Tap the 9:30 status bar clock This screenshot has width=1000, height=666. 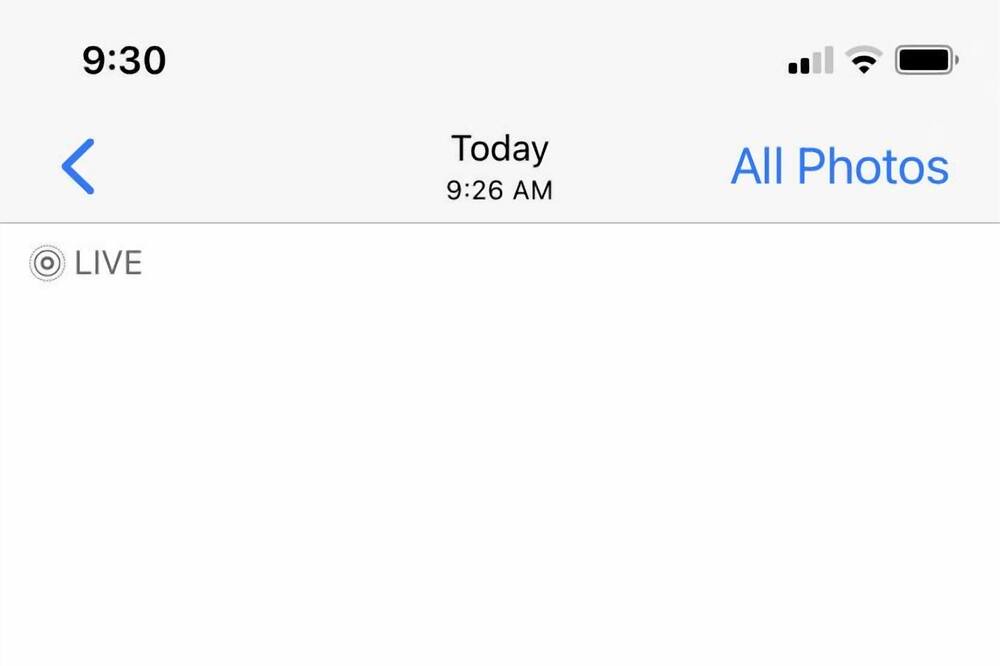tap(124, 61)
